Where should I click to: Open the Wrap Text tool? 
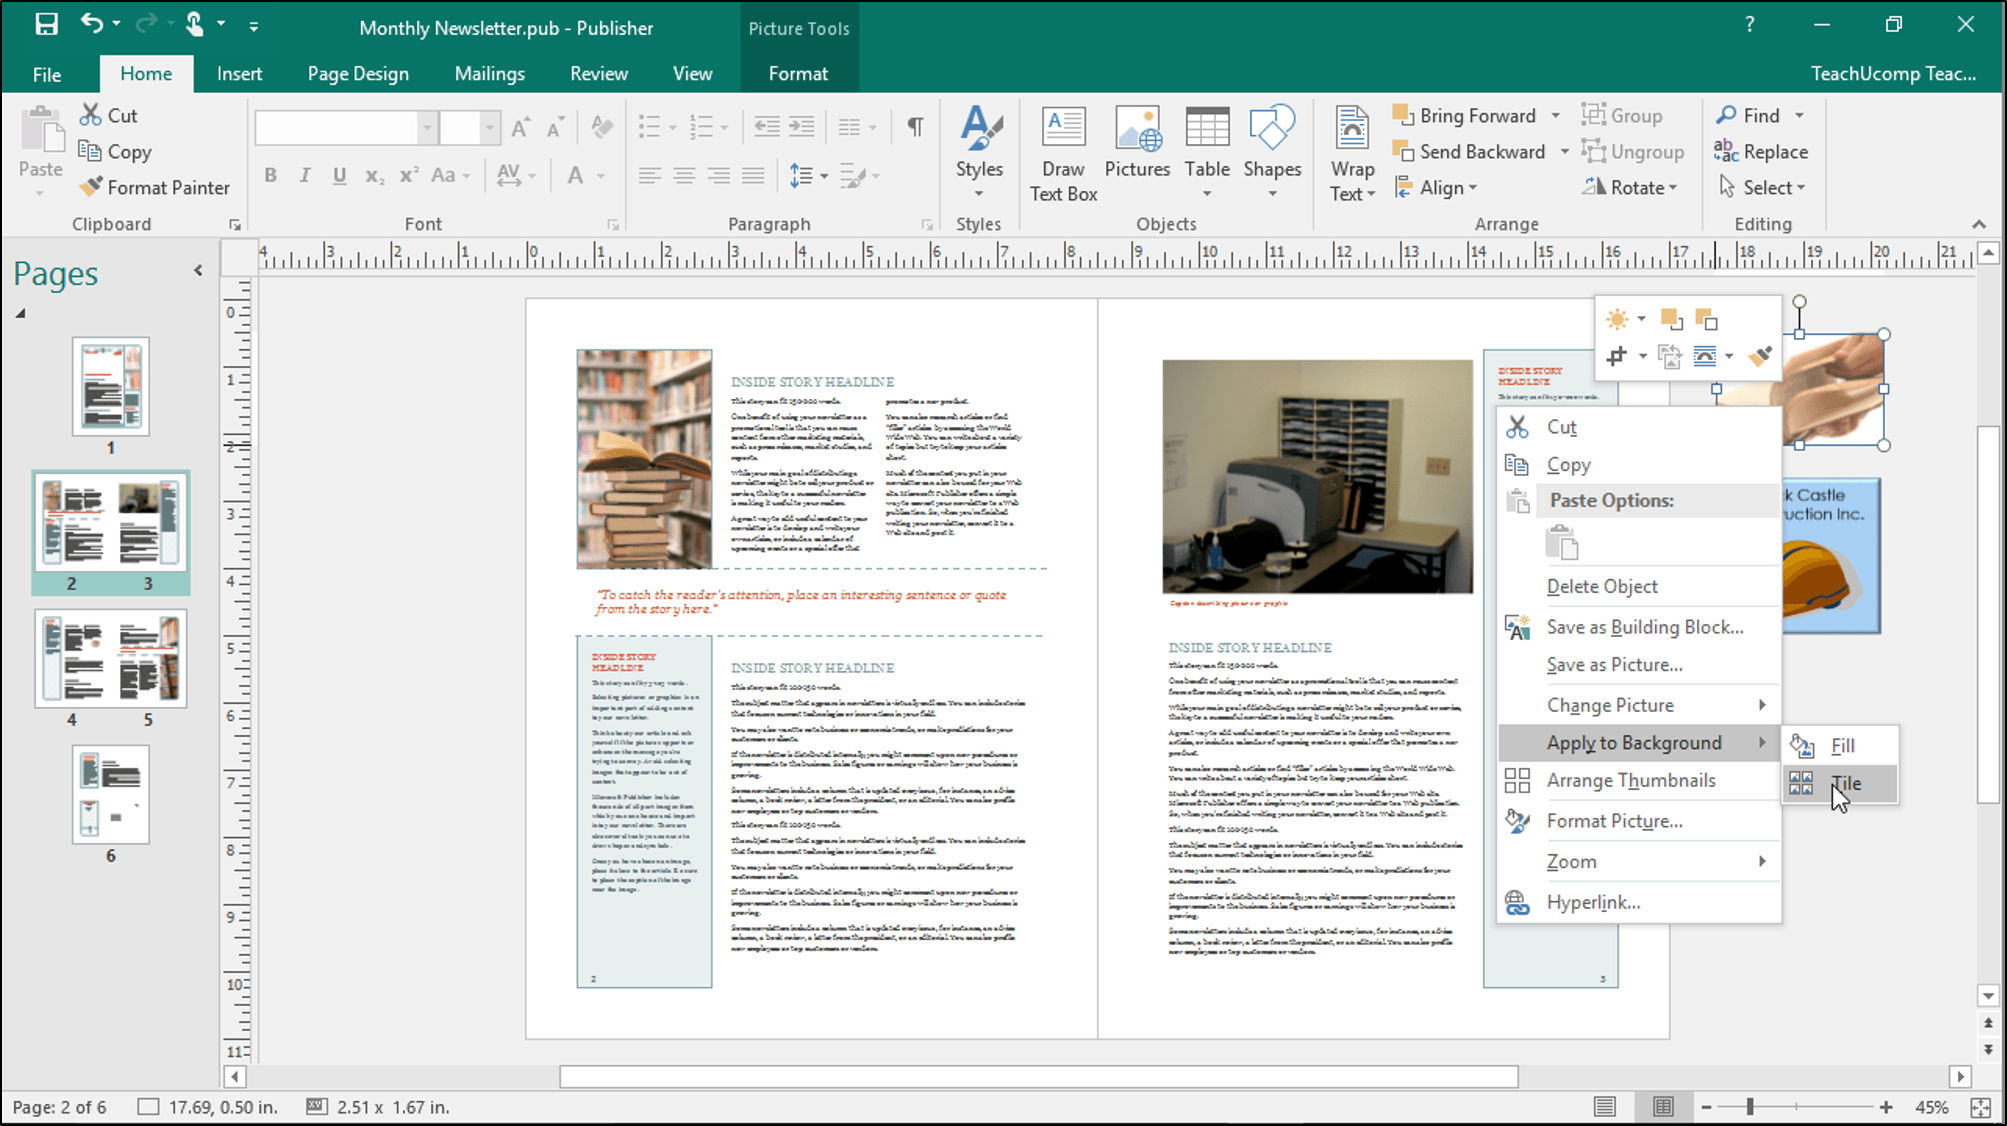coord(1351,152)
